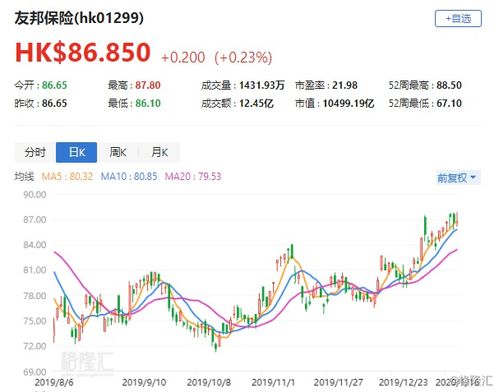Screen dimensions: 499x392
Task: Click the price change +0.200
Action: (183, 58)
